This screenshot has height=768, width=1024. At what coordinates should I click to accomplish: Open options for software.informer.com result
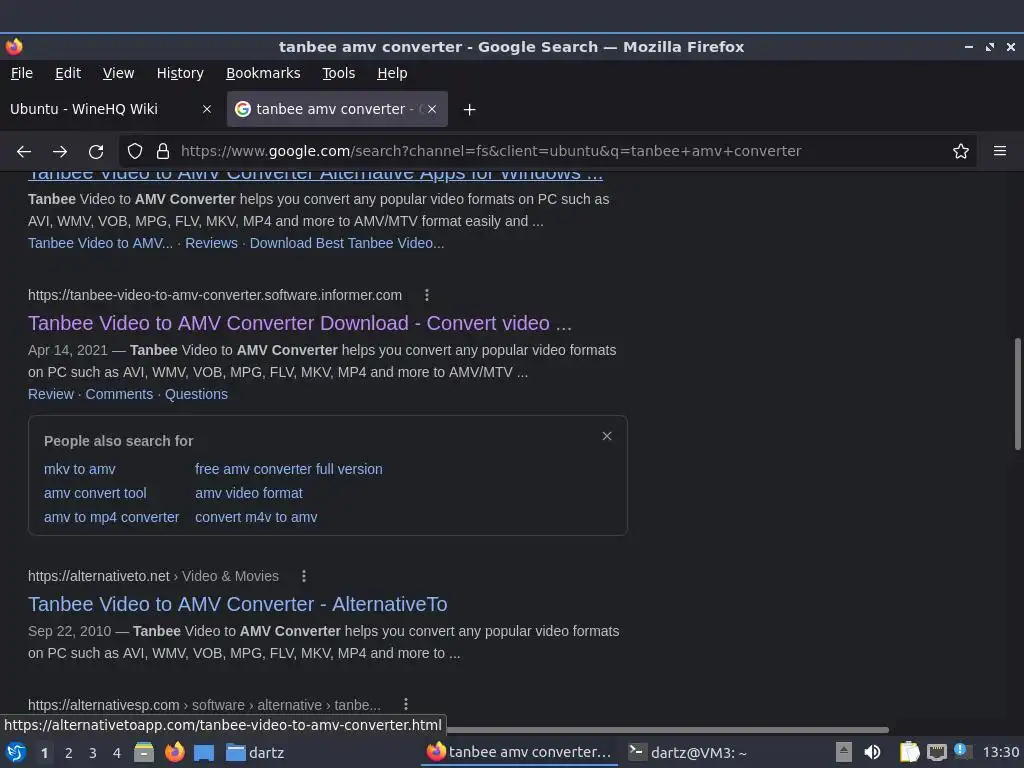[x=426, y=295]
